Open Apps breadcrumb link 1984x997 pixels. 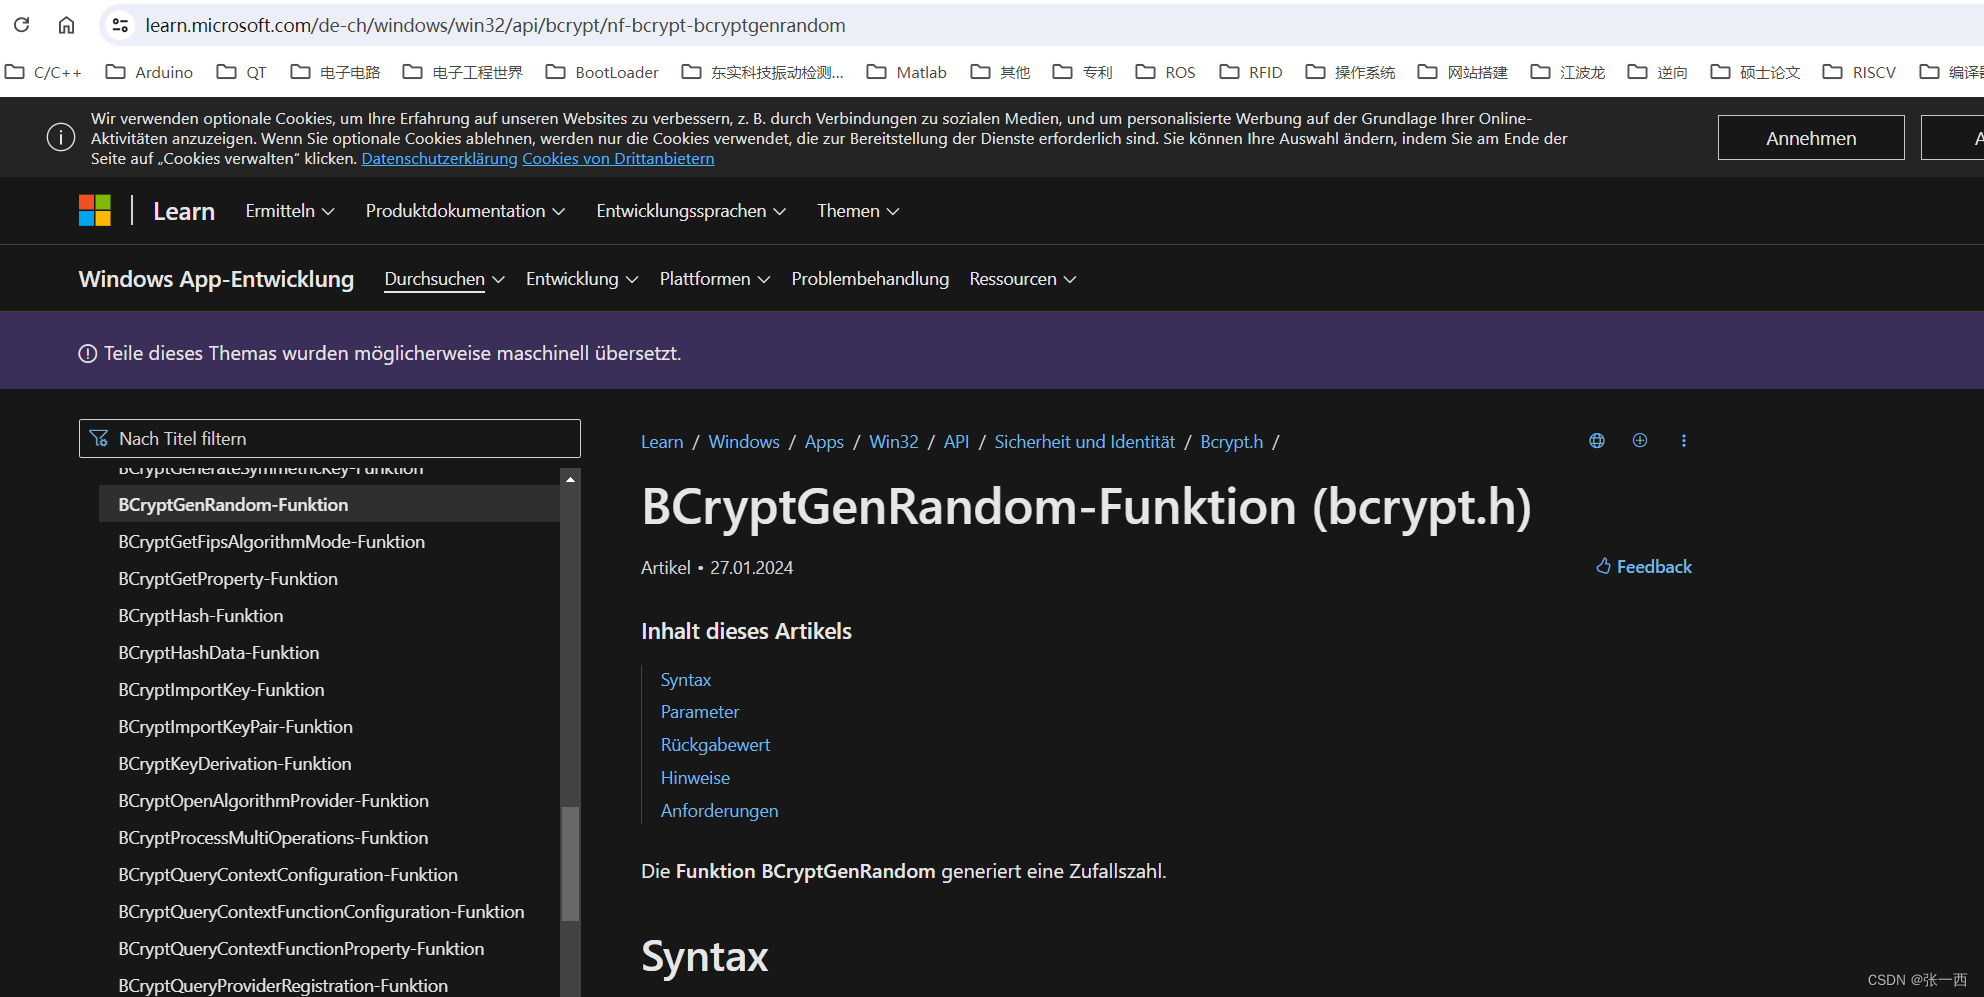[824, 442]
